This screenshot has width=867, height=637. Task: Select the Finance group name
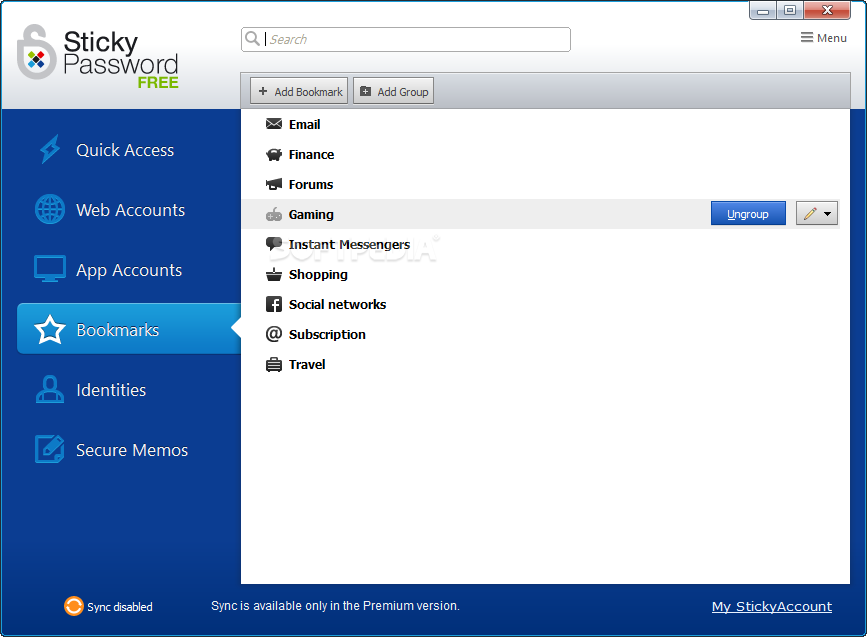pyautogui.click(x=311, y=154)
